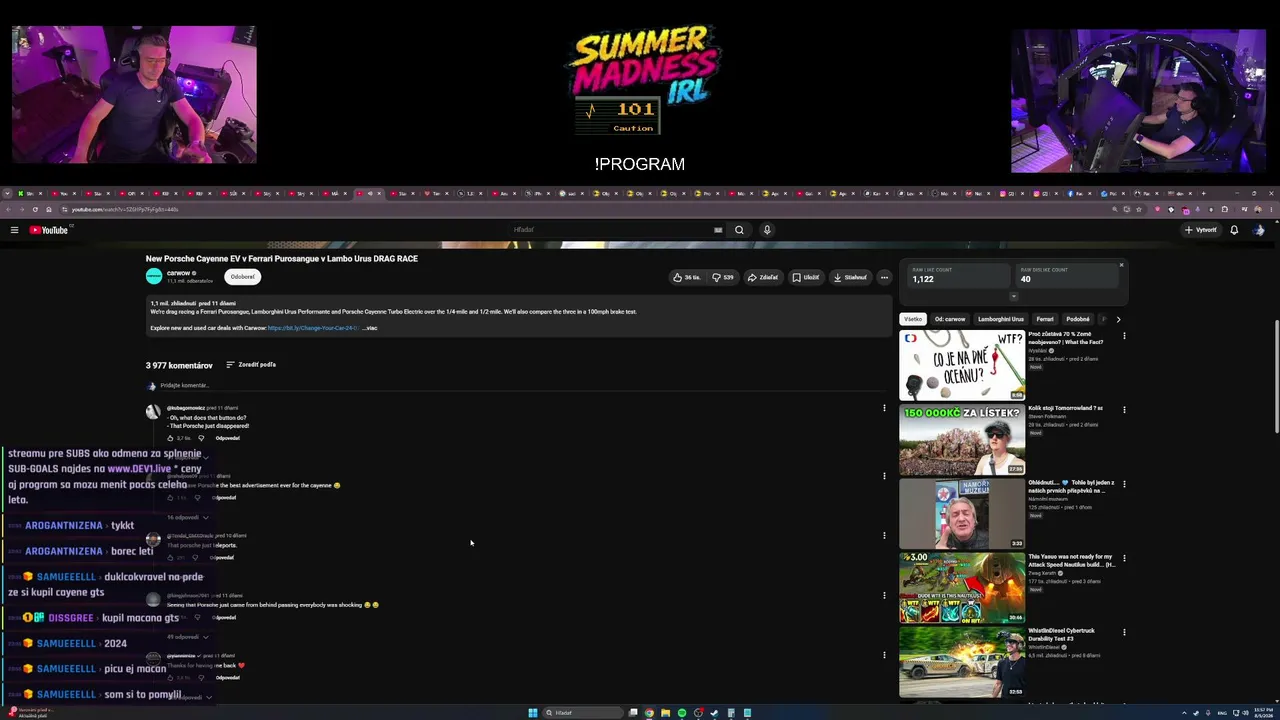Open the Yasuo Nautilus video thumbnail
Viewport: 1280px width, 720px height.
click(962, 588)
